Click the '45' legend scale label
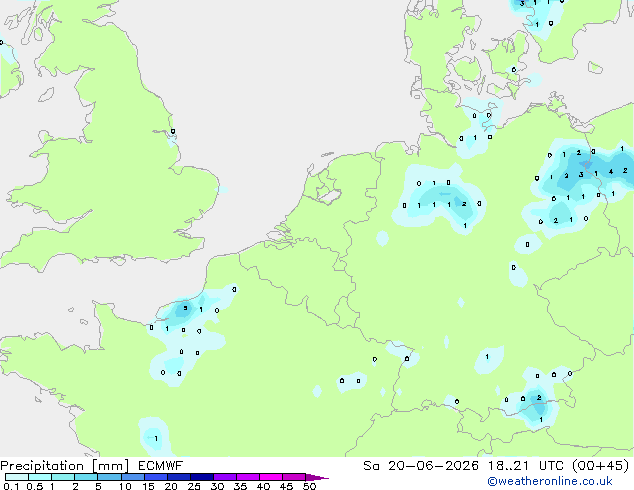Image resolution: width=634 pixels, height=490 pixels. point(286,486)
